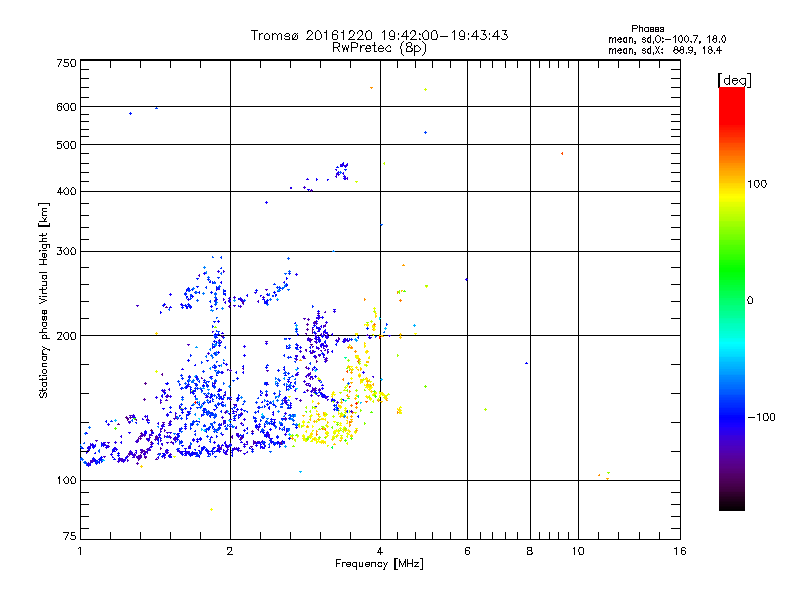Click the '6' frequency axis tick label
800x600 pixels.
[x=467, y=551]
